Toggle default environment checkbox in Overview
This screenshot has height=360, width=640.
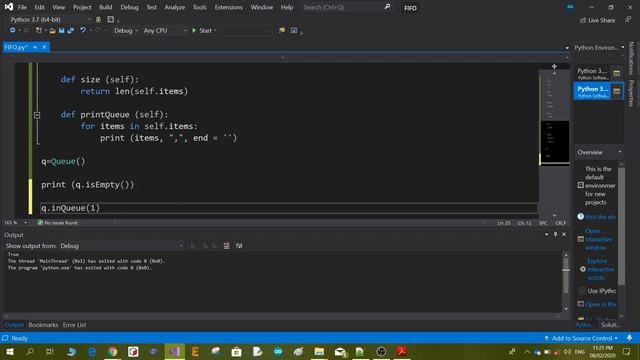pos(580,185)
